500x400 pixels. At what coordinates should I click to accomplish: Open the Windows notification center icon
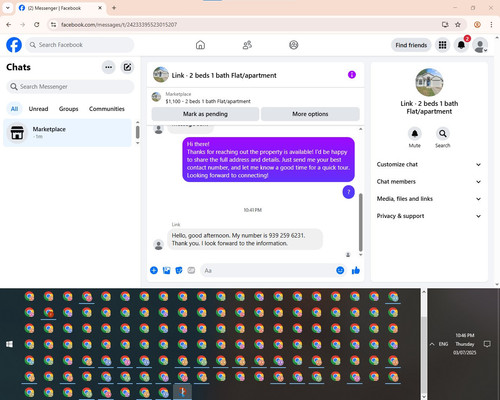pyautogui.click(x=487, y=344)
